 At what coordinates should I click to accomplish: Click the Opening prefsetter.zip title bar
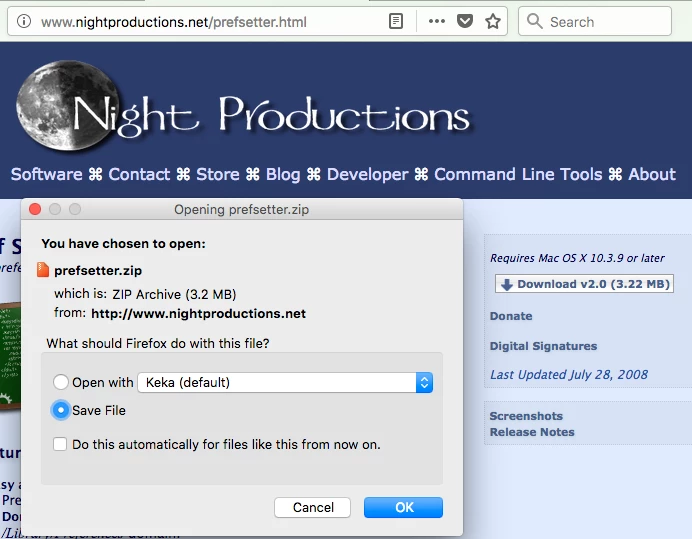pos(242,209)
